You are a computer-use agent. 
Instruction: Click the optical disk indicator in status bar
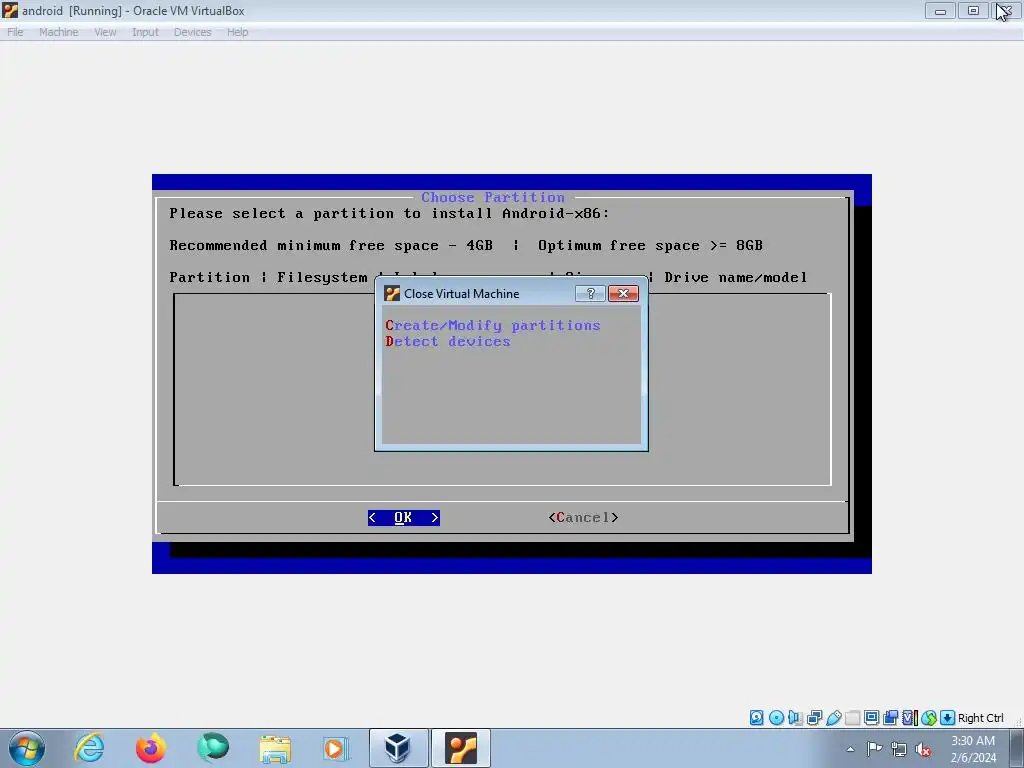click(x=776, y=718)
